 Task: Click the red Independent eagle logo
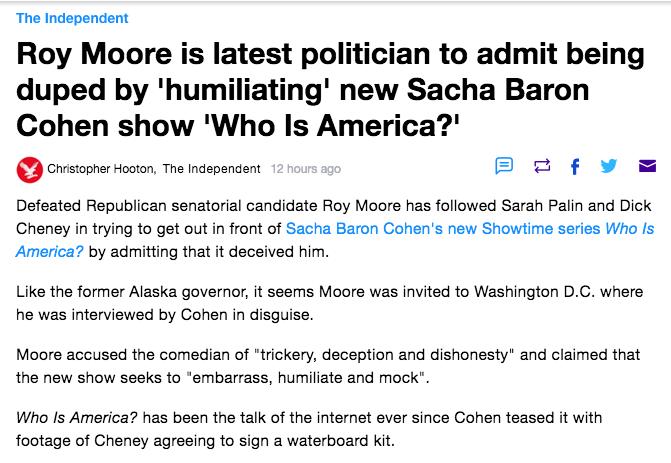pyautogui.click(x=30, y=169)
